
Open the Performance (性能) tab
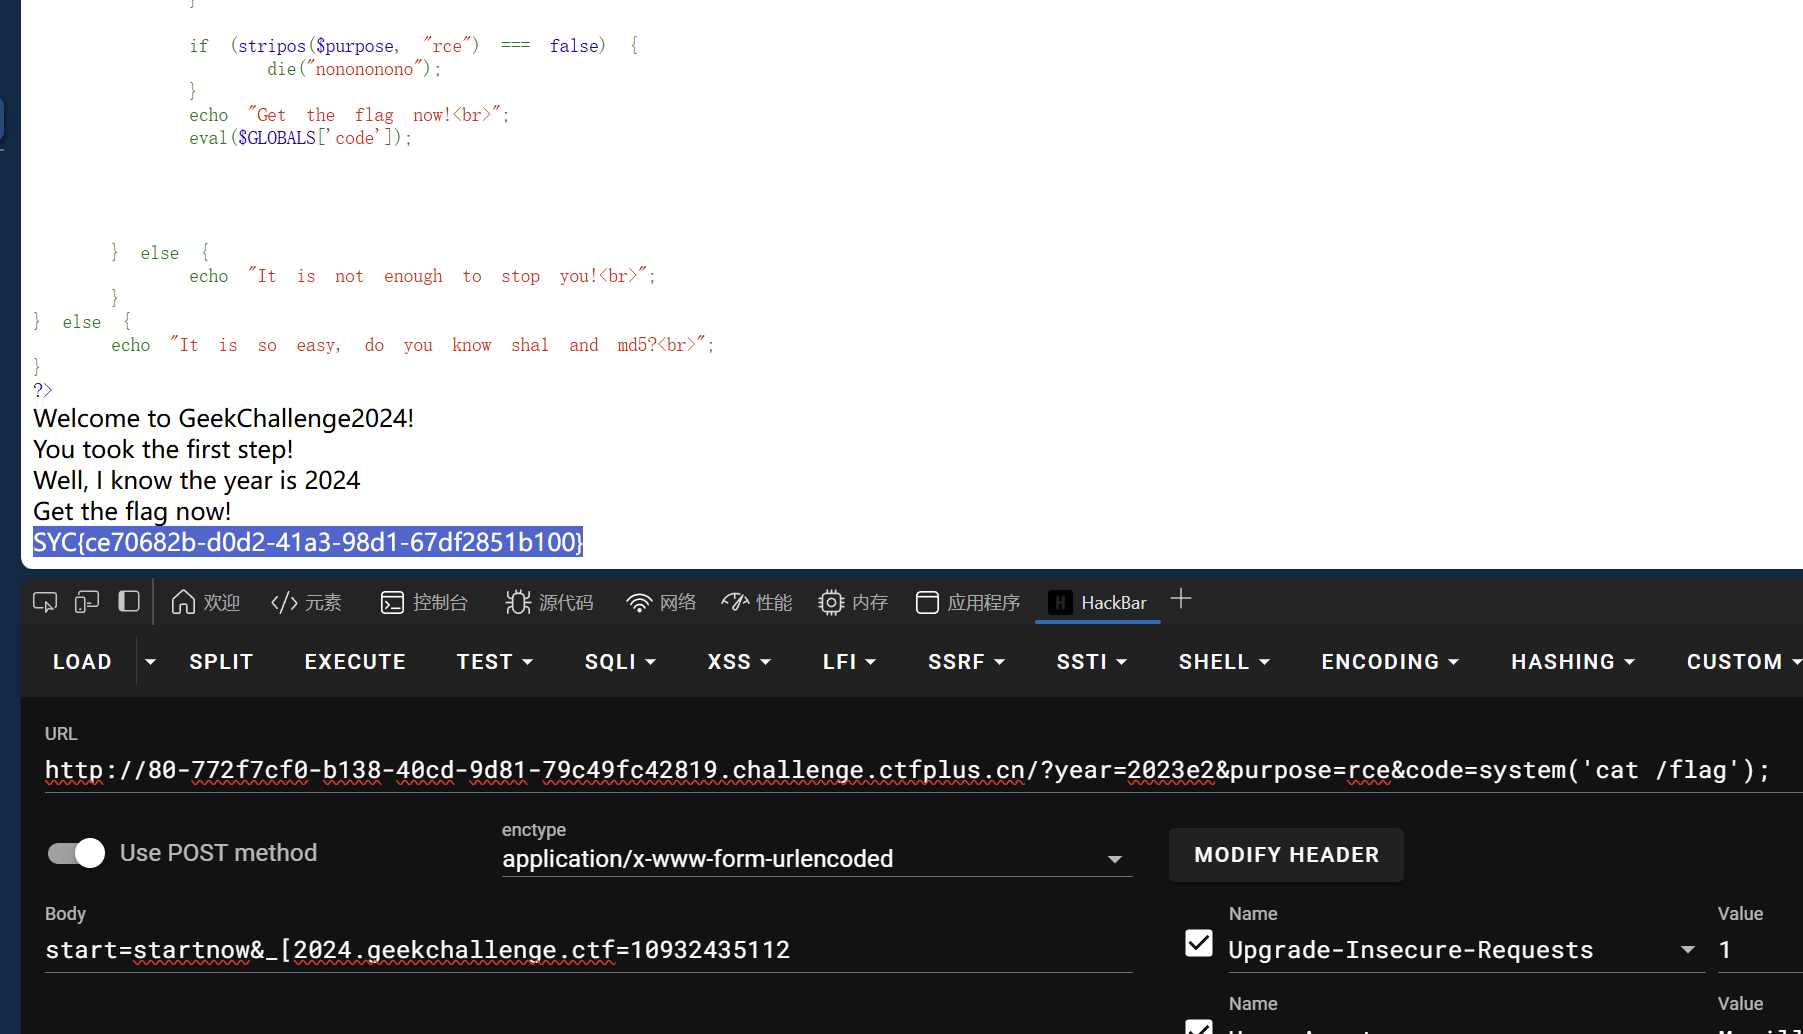757,602
